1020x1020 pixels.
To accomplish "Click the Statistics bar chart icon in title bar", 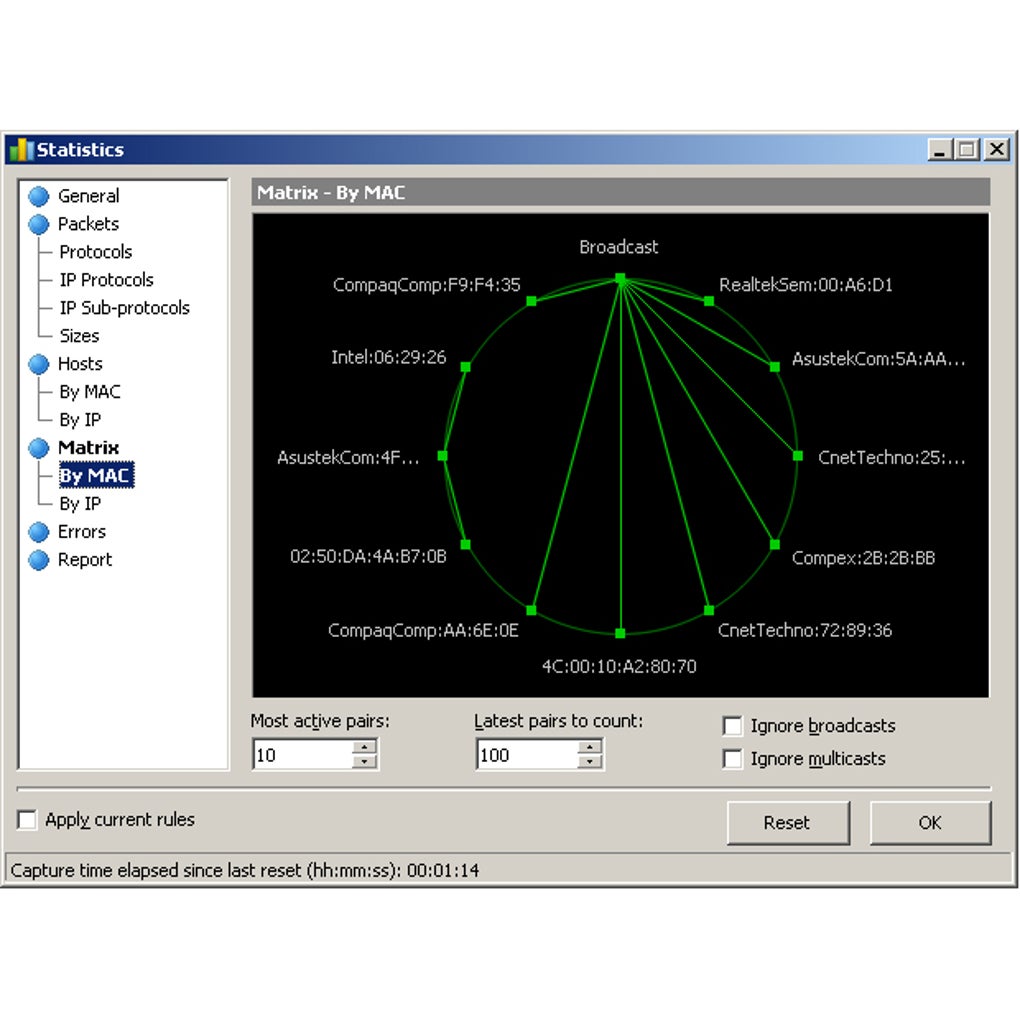I will pos(21,150).
